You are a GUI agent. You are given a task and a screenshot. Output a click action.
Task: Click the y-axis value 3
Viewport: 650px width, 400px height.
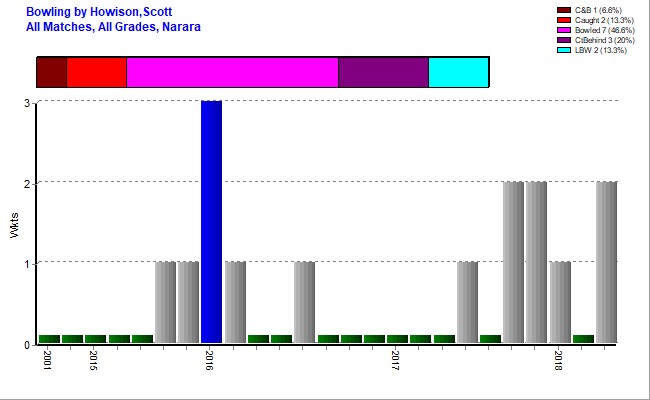coord(27,103)
